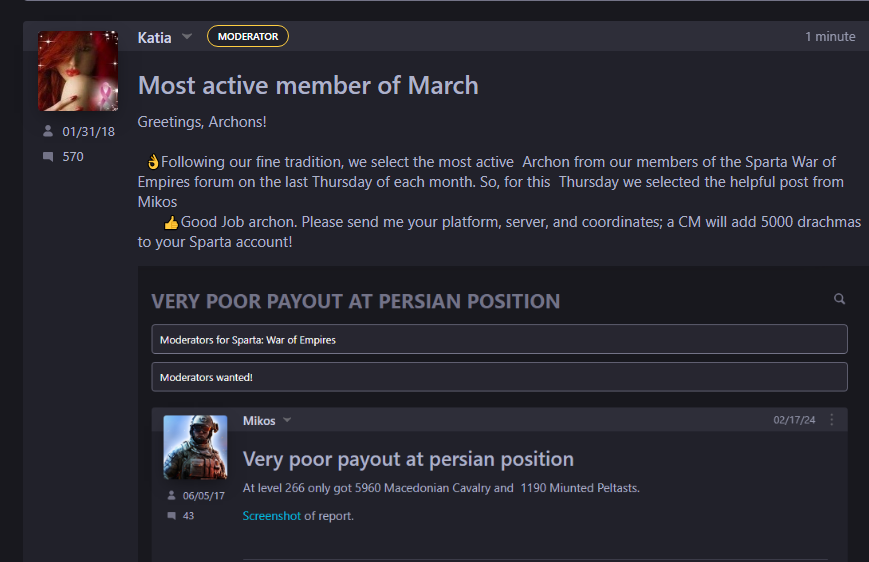Viewport: 869px width, 562px height.
Task: Open the Moderators wanted! notice
Action: coord(499,377)
